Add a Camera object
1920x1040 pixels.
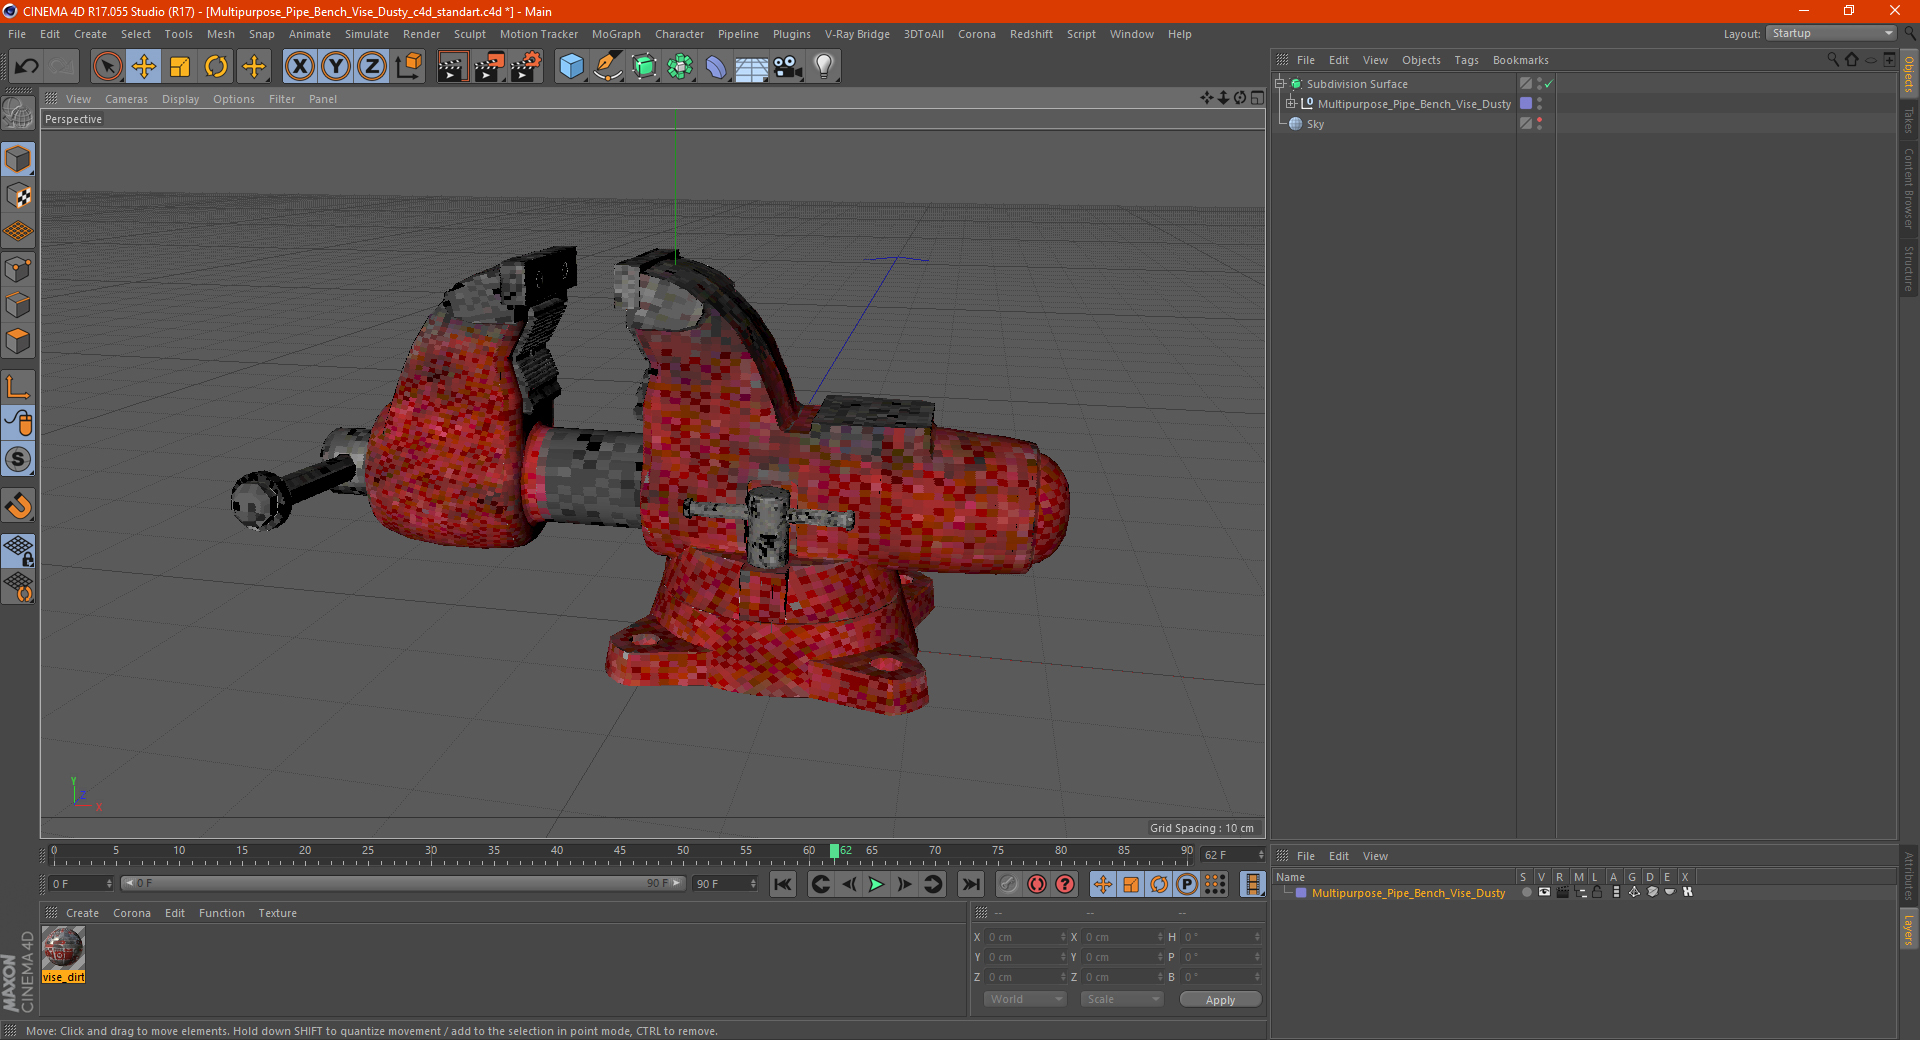pyautogui.click(x=788, y=67)
